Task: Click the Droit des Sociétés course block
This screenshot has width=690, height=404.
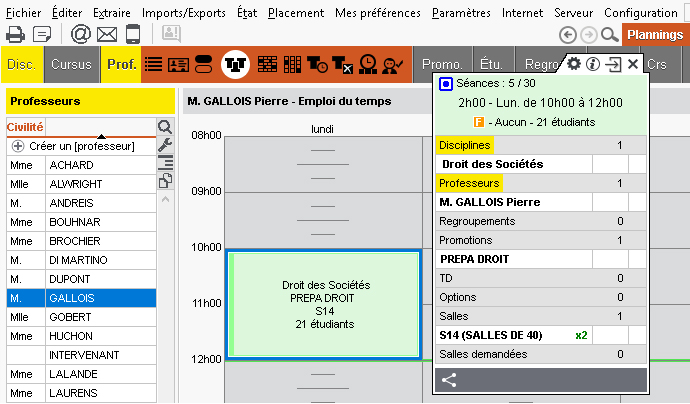Action: [324, 305]
